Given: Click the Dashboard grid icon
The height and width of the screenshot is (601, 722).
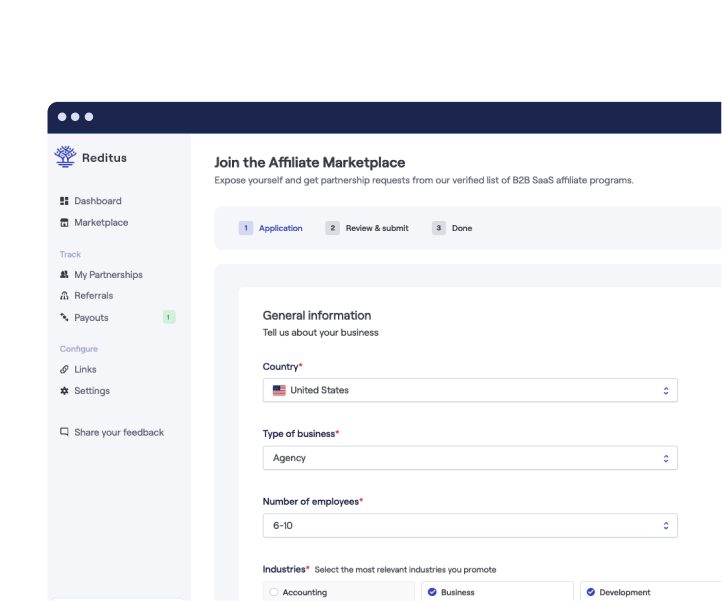Looking at the screenshot, I should [65, 201].
